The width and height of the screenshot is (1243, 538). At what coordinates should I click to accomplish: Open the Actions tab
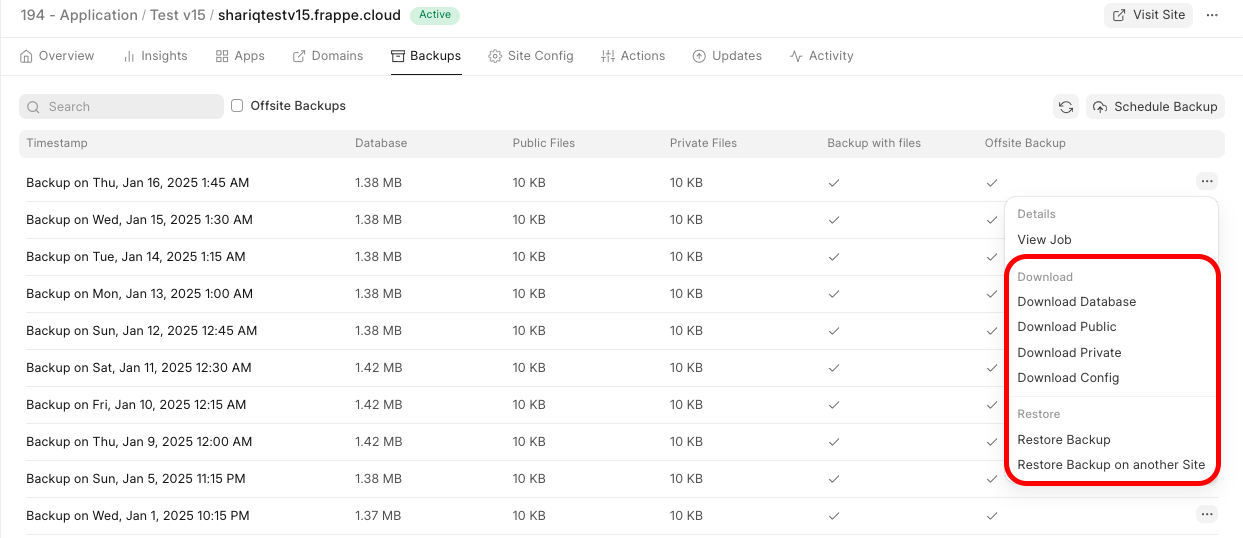coord(633,56)
